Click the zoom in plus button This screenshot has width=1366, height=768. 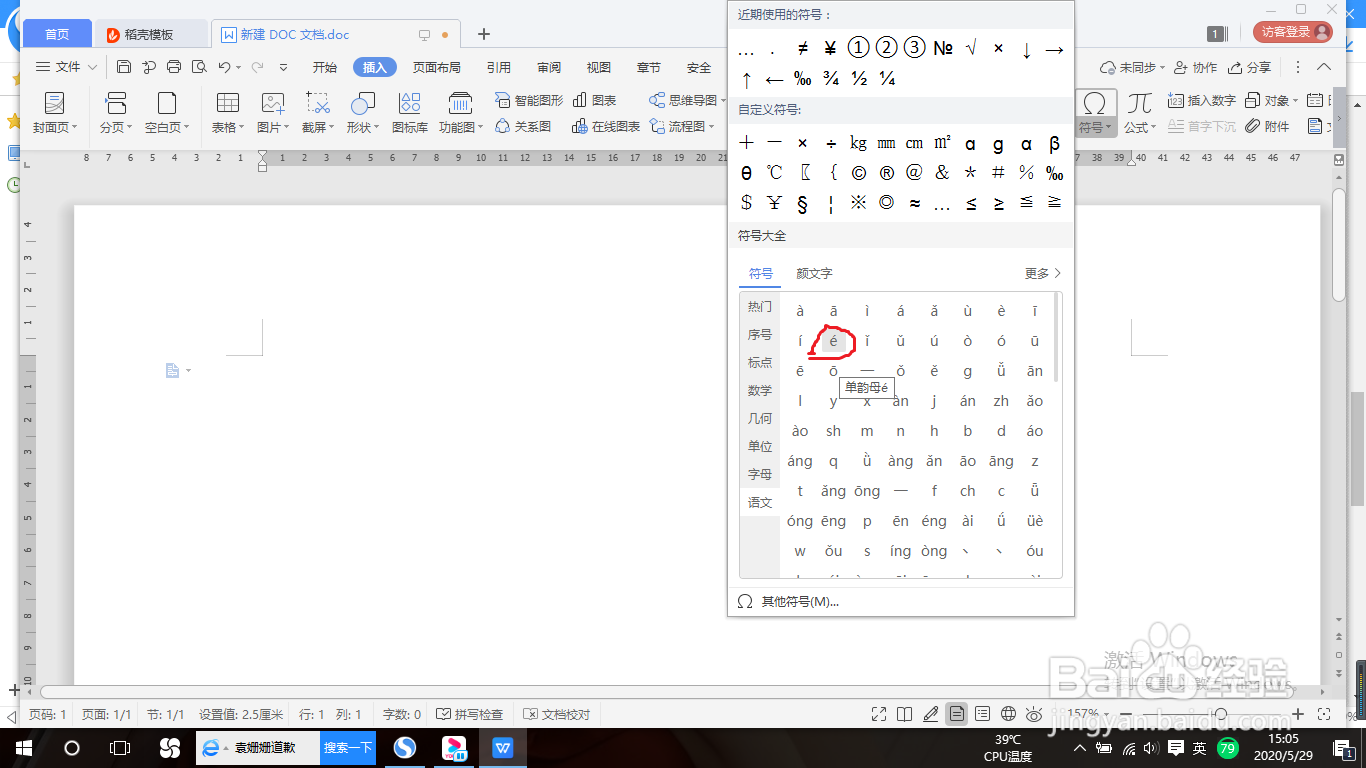(x=1298, y=714)
